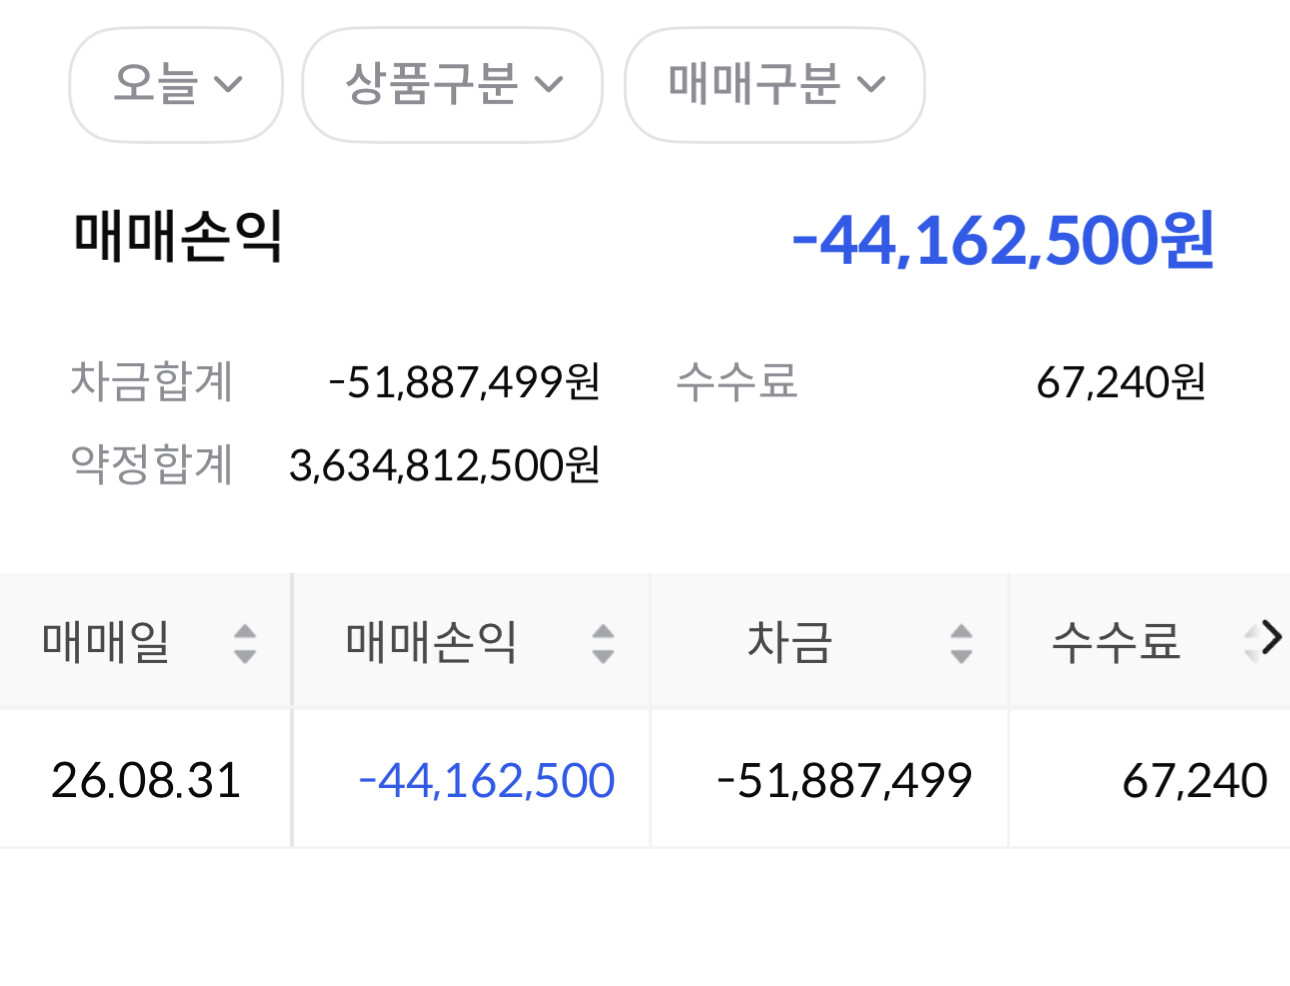Click the -44,162,500원 total profit/loss amount
1290x986 pixels.
click(1003, 241)
